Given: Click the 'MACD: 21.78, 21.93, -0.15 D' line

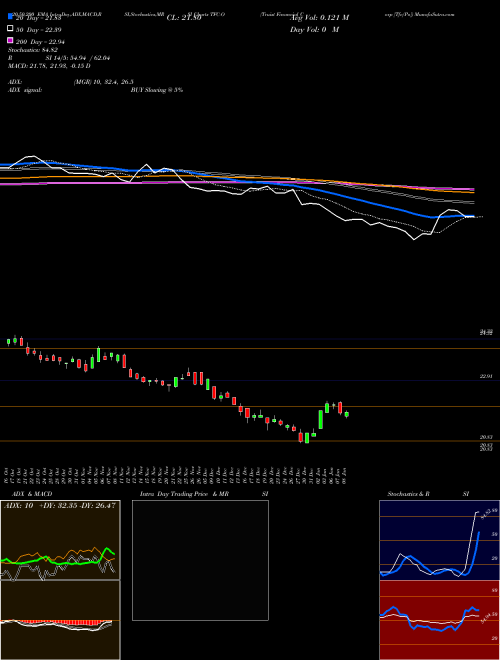Looking at the screenshot, I should (49, 66).
